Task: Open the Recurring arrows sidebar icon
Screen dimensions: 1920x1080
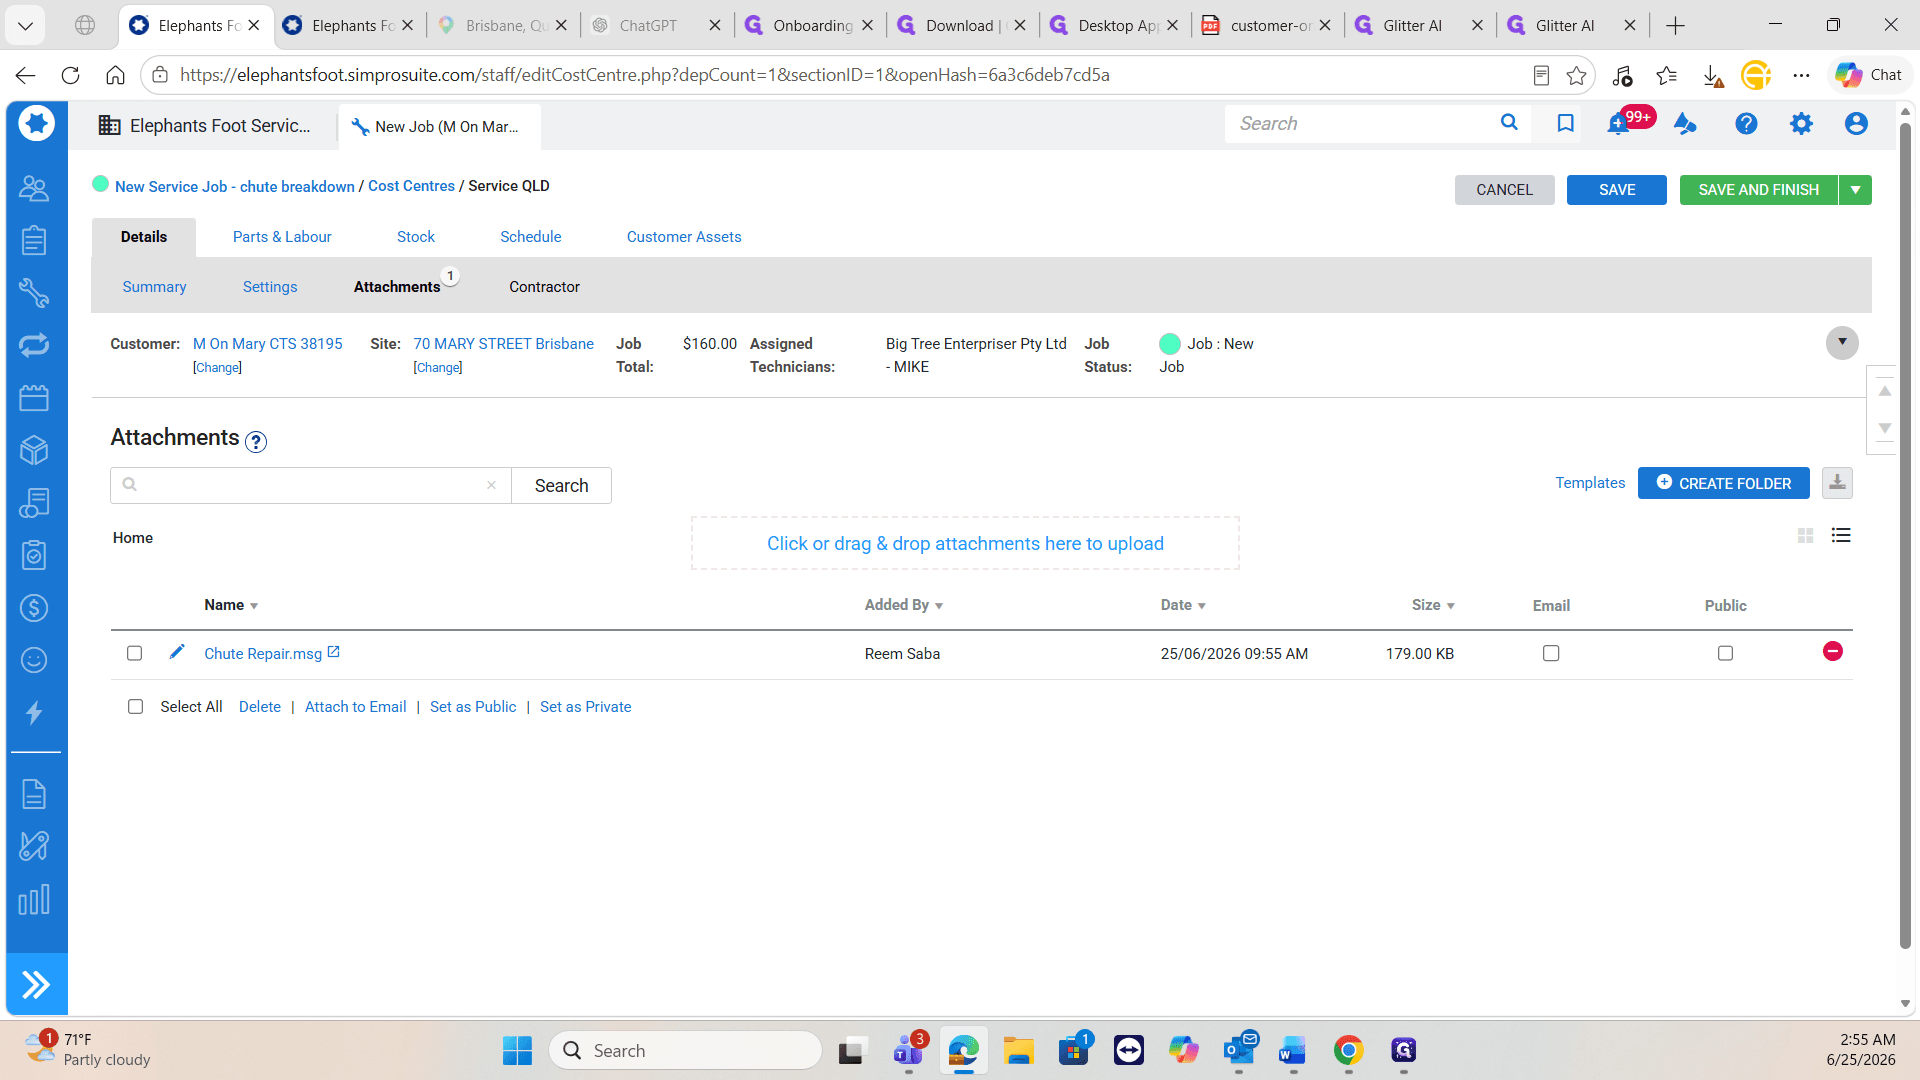Action: (34, 345)
